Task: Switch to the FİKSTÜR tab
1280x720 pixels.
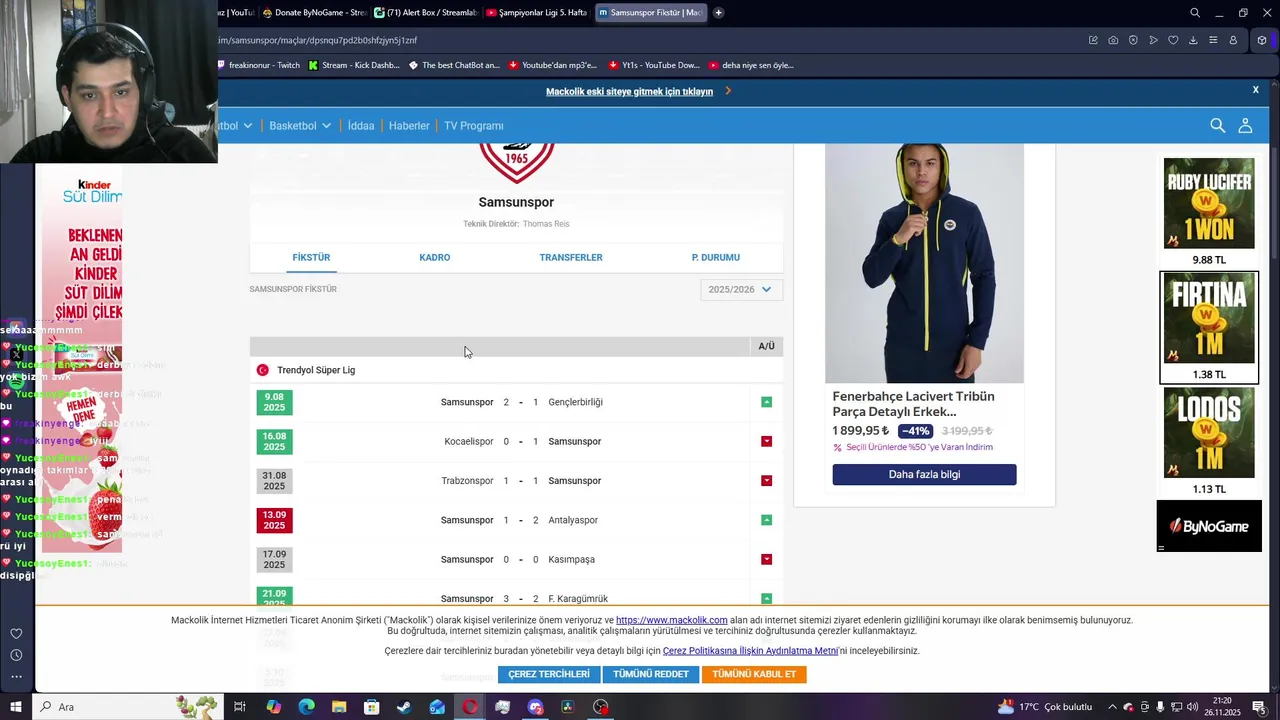Action: click(x=311, y=257)
